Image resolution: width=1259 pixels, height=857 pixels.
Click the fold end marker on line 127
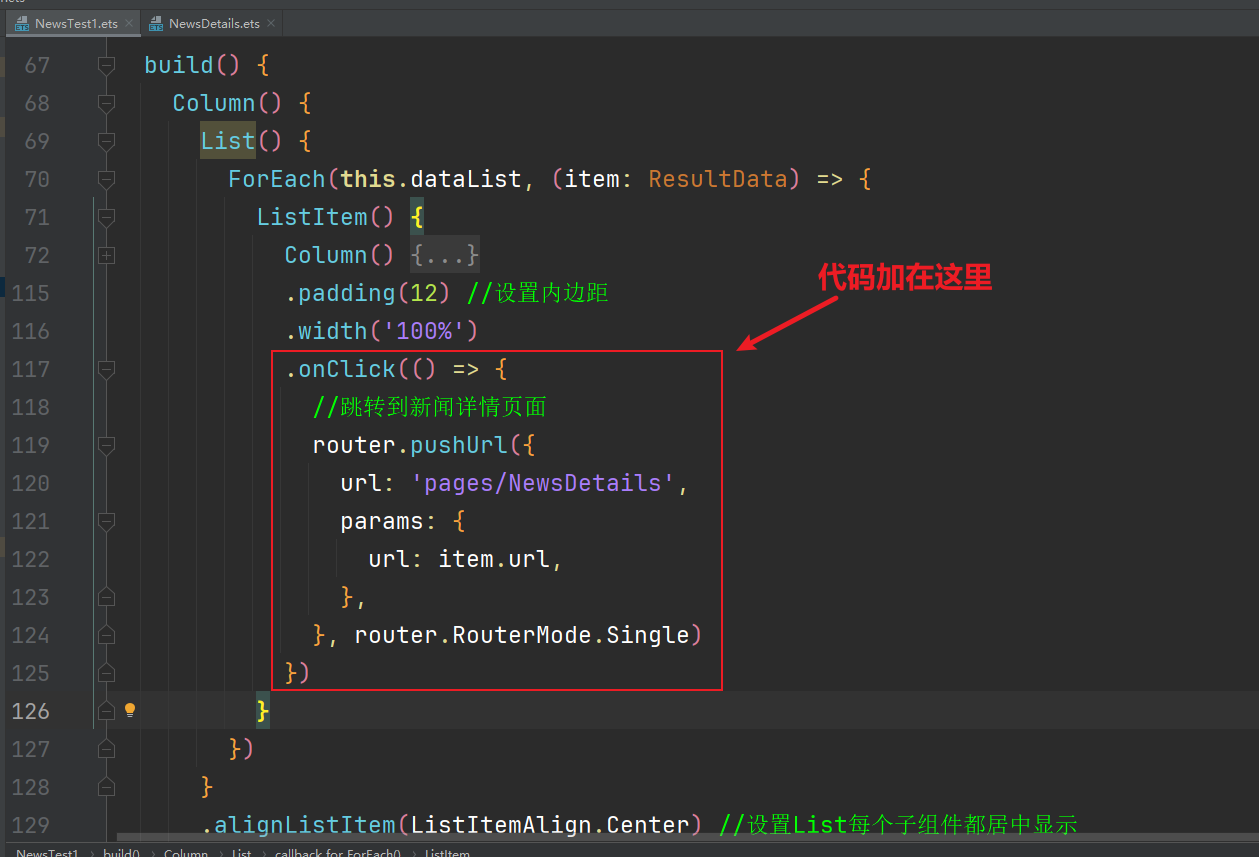[106, 749]
